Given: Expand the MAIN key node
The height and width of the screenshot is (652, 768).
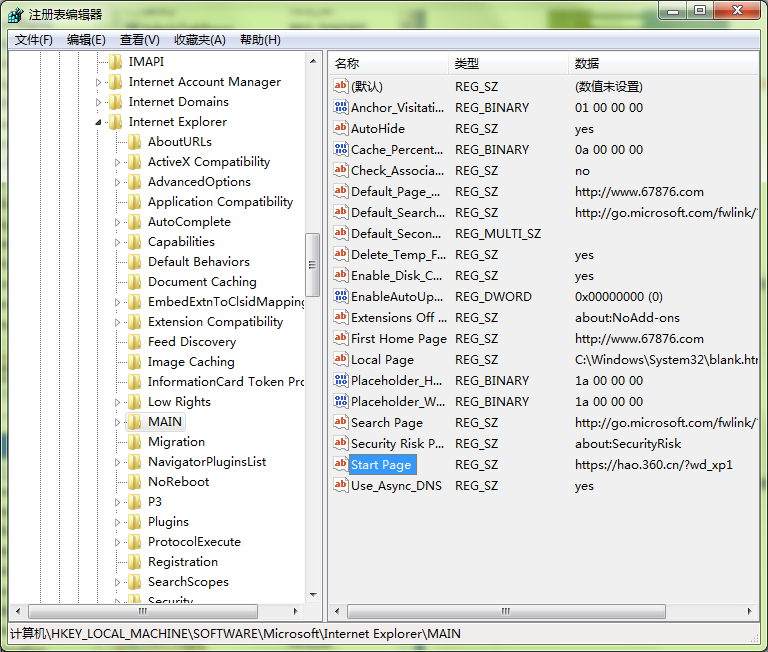Looking at the screenshot, I should pyautogui.click(x=117, y=422).
